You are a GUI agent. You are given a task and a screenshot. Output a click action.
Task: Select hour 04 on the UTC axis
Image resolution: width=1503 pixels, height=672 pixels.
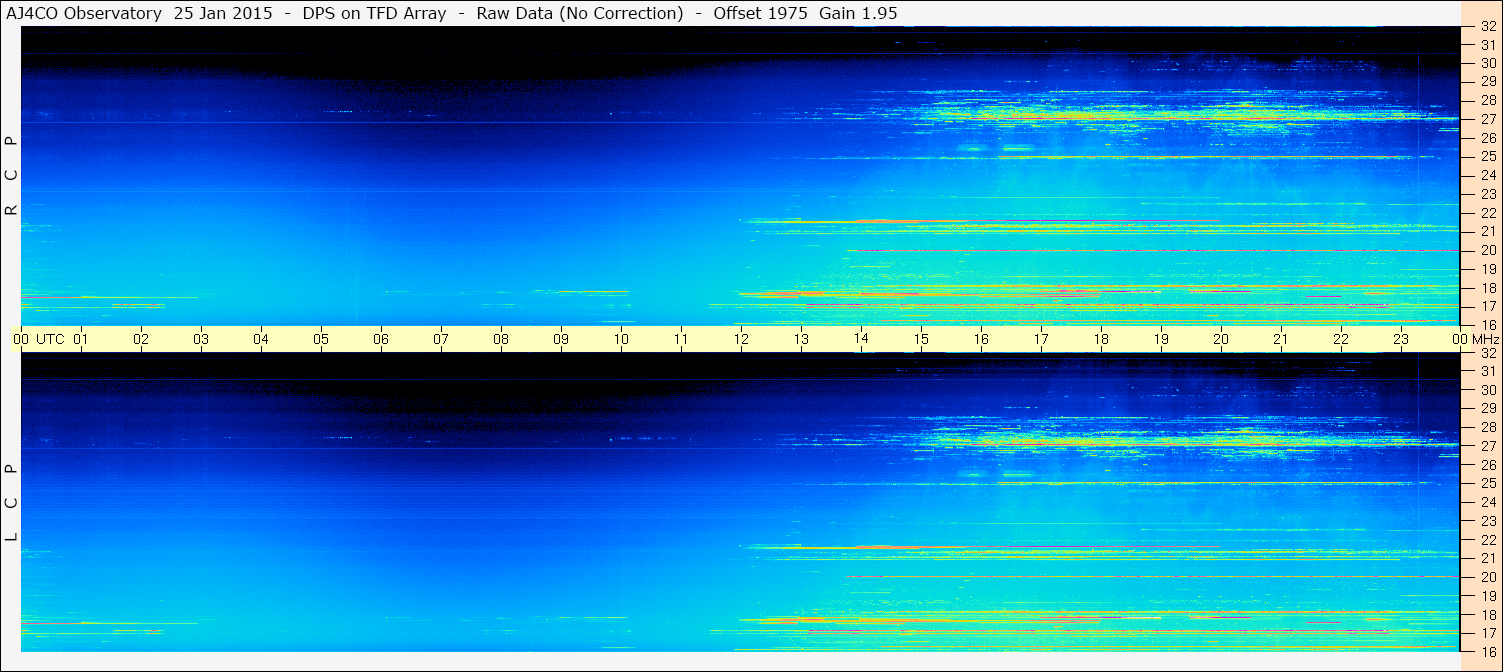point(261,339)
